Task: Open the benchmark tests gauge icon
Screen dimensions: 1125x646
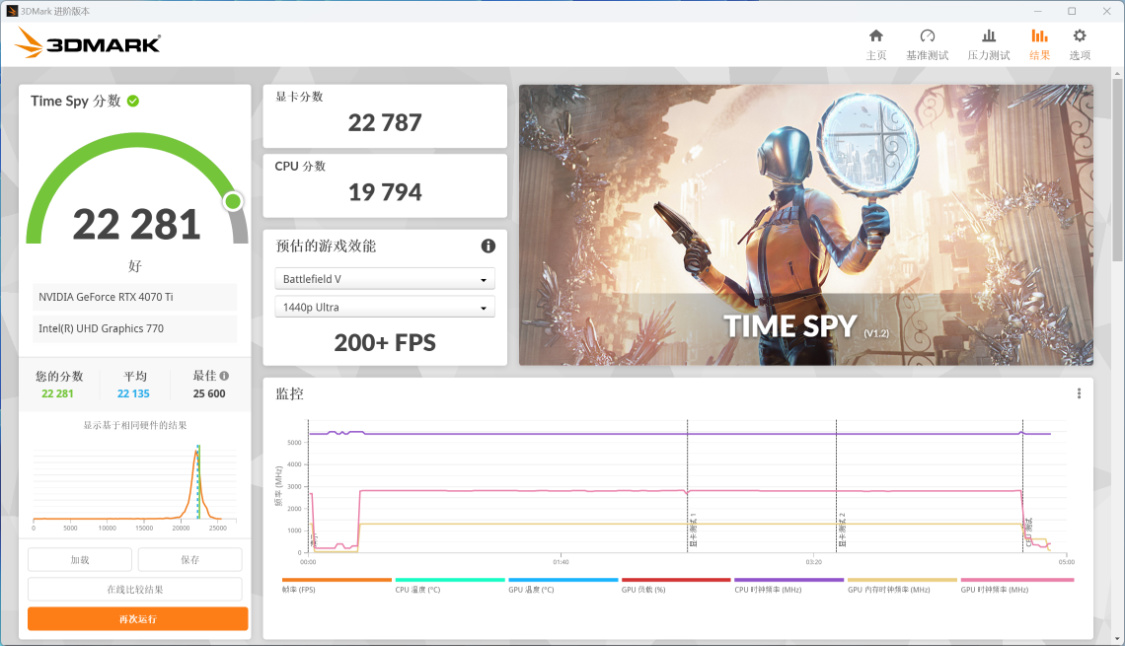Action: pos(927,36)
